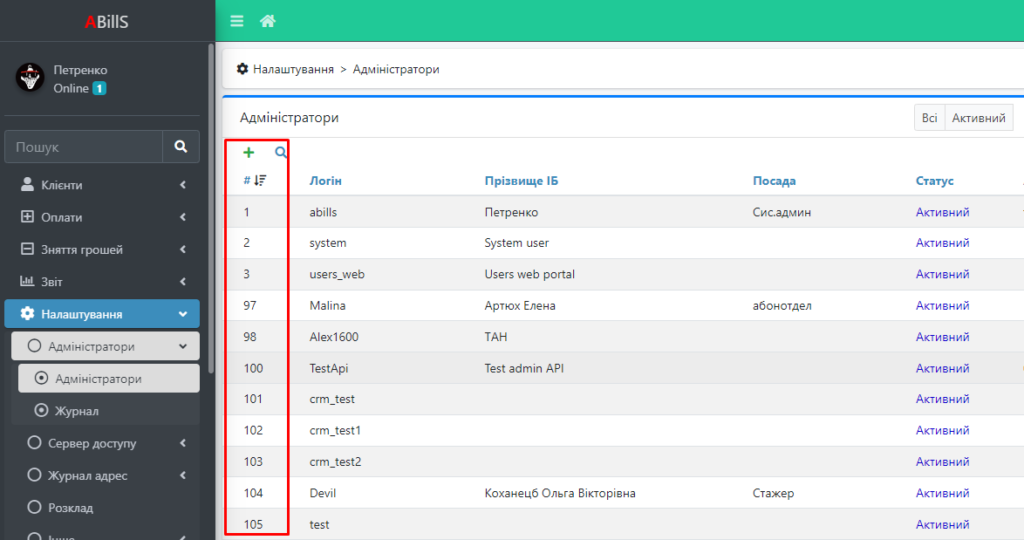
Task: Click the user avatar picture
Action: 29,78
